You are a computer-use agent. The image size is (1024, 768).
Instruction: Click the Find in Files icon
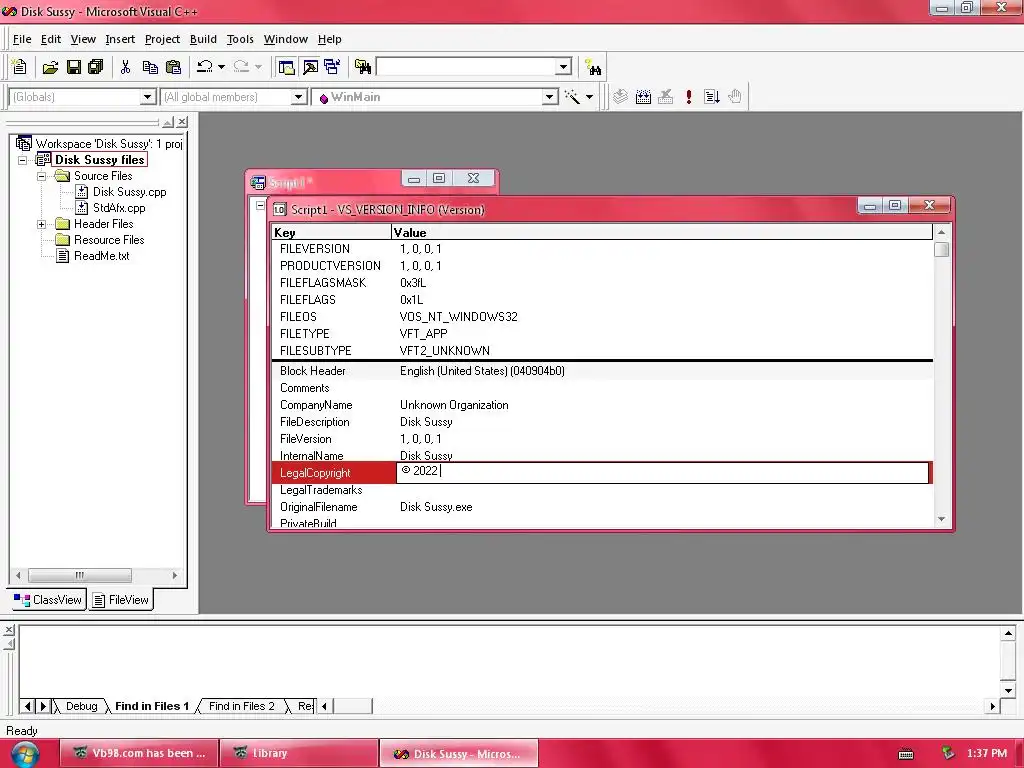363,67
